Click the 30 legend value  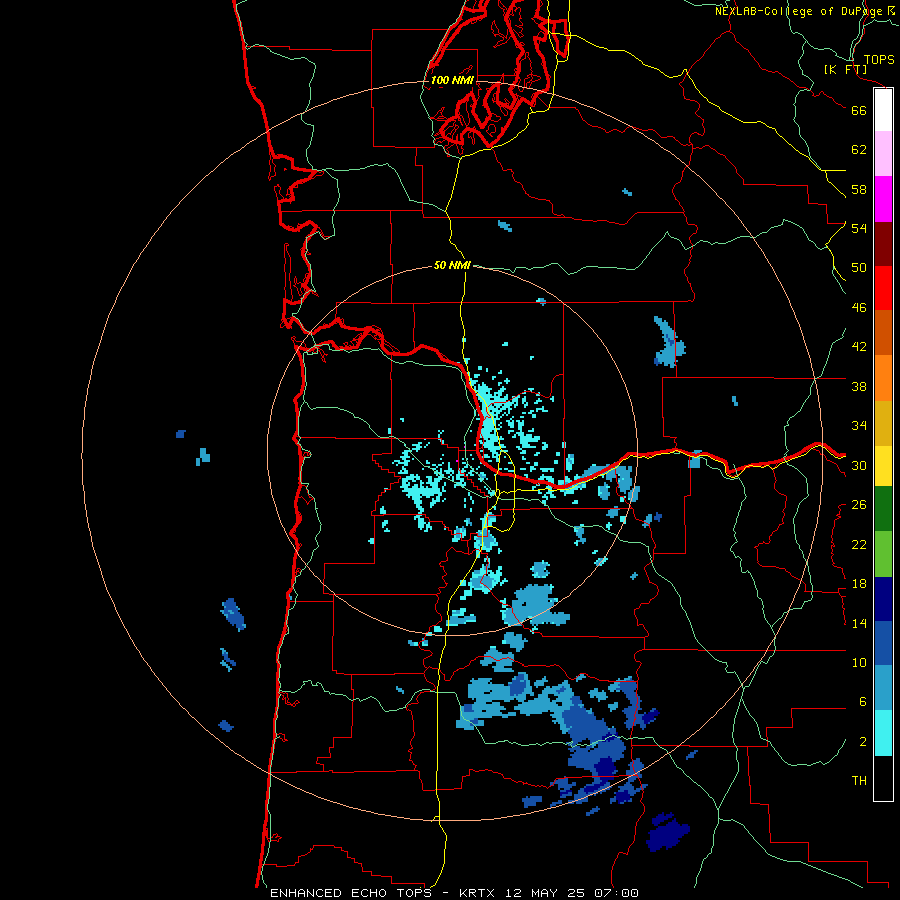[859, 465]
